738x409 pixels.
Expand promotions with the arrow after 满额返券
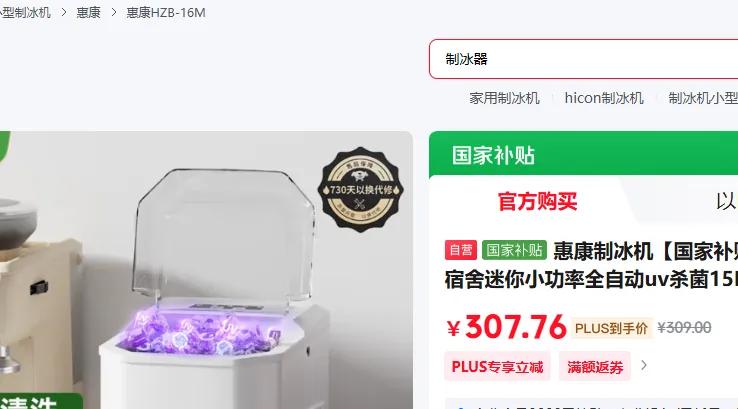[644, 365]
